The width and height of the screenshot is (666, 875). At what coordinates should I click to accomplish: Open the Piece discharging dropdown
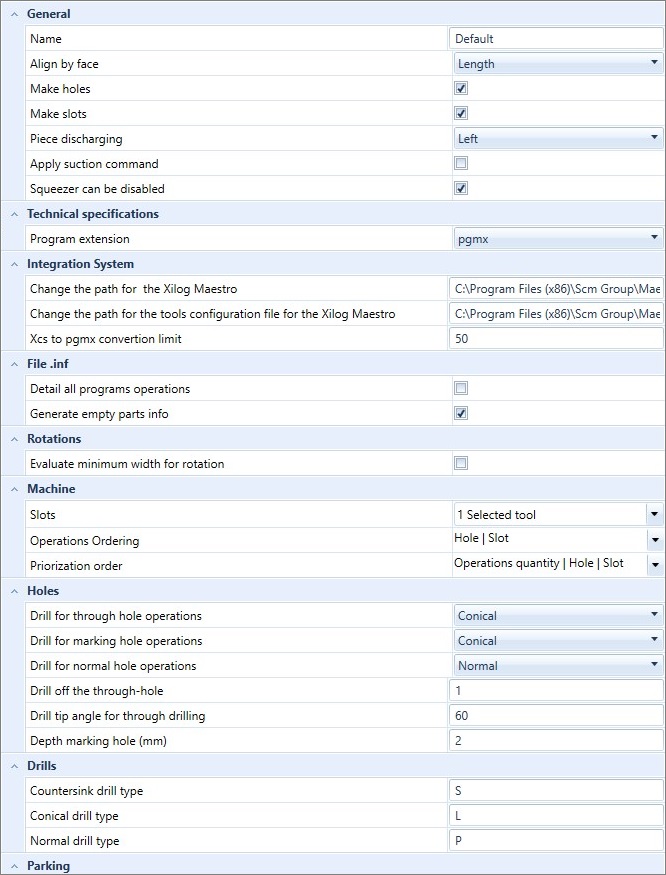[558, 138]
